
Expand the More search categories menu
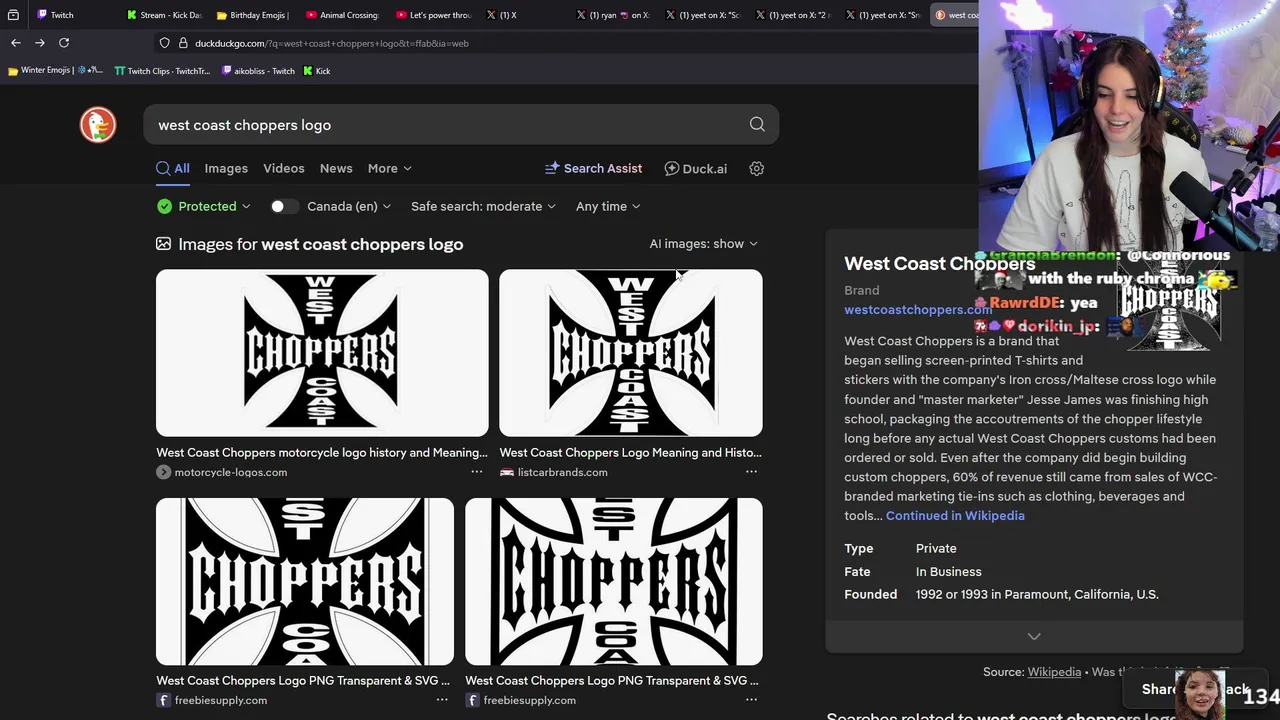coord(389,168)
